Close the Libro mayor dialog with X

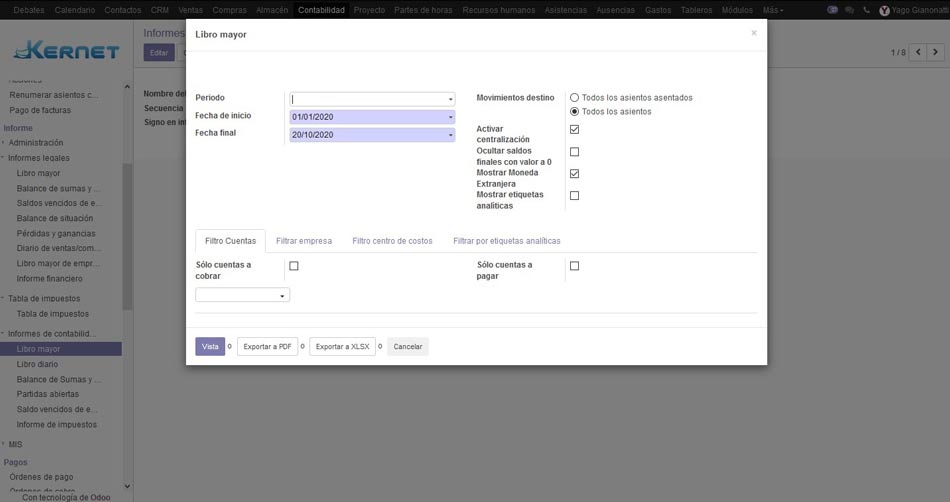[x=754, y=33]
